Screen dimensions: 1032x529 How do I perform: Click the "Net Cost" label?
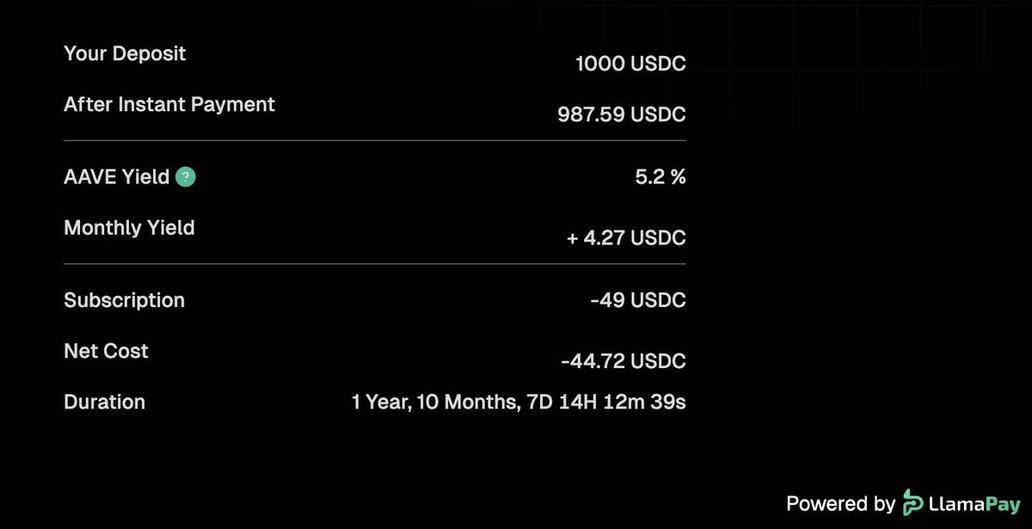click(x=106, y=351)
